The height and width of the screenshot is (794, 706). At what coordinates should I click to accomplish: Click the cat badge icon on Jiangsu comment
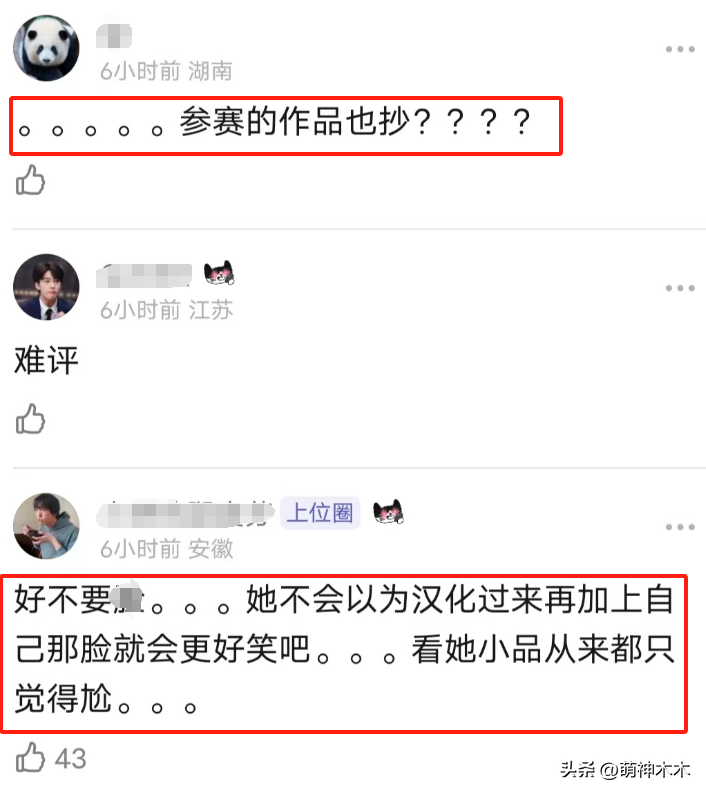click(219, 273)
